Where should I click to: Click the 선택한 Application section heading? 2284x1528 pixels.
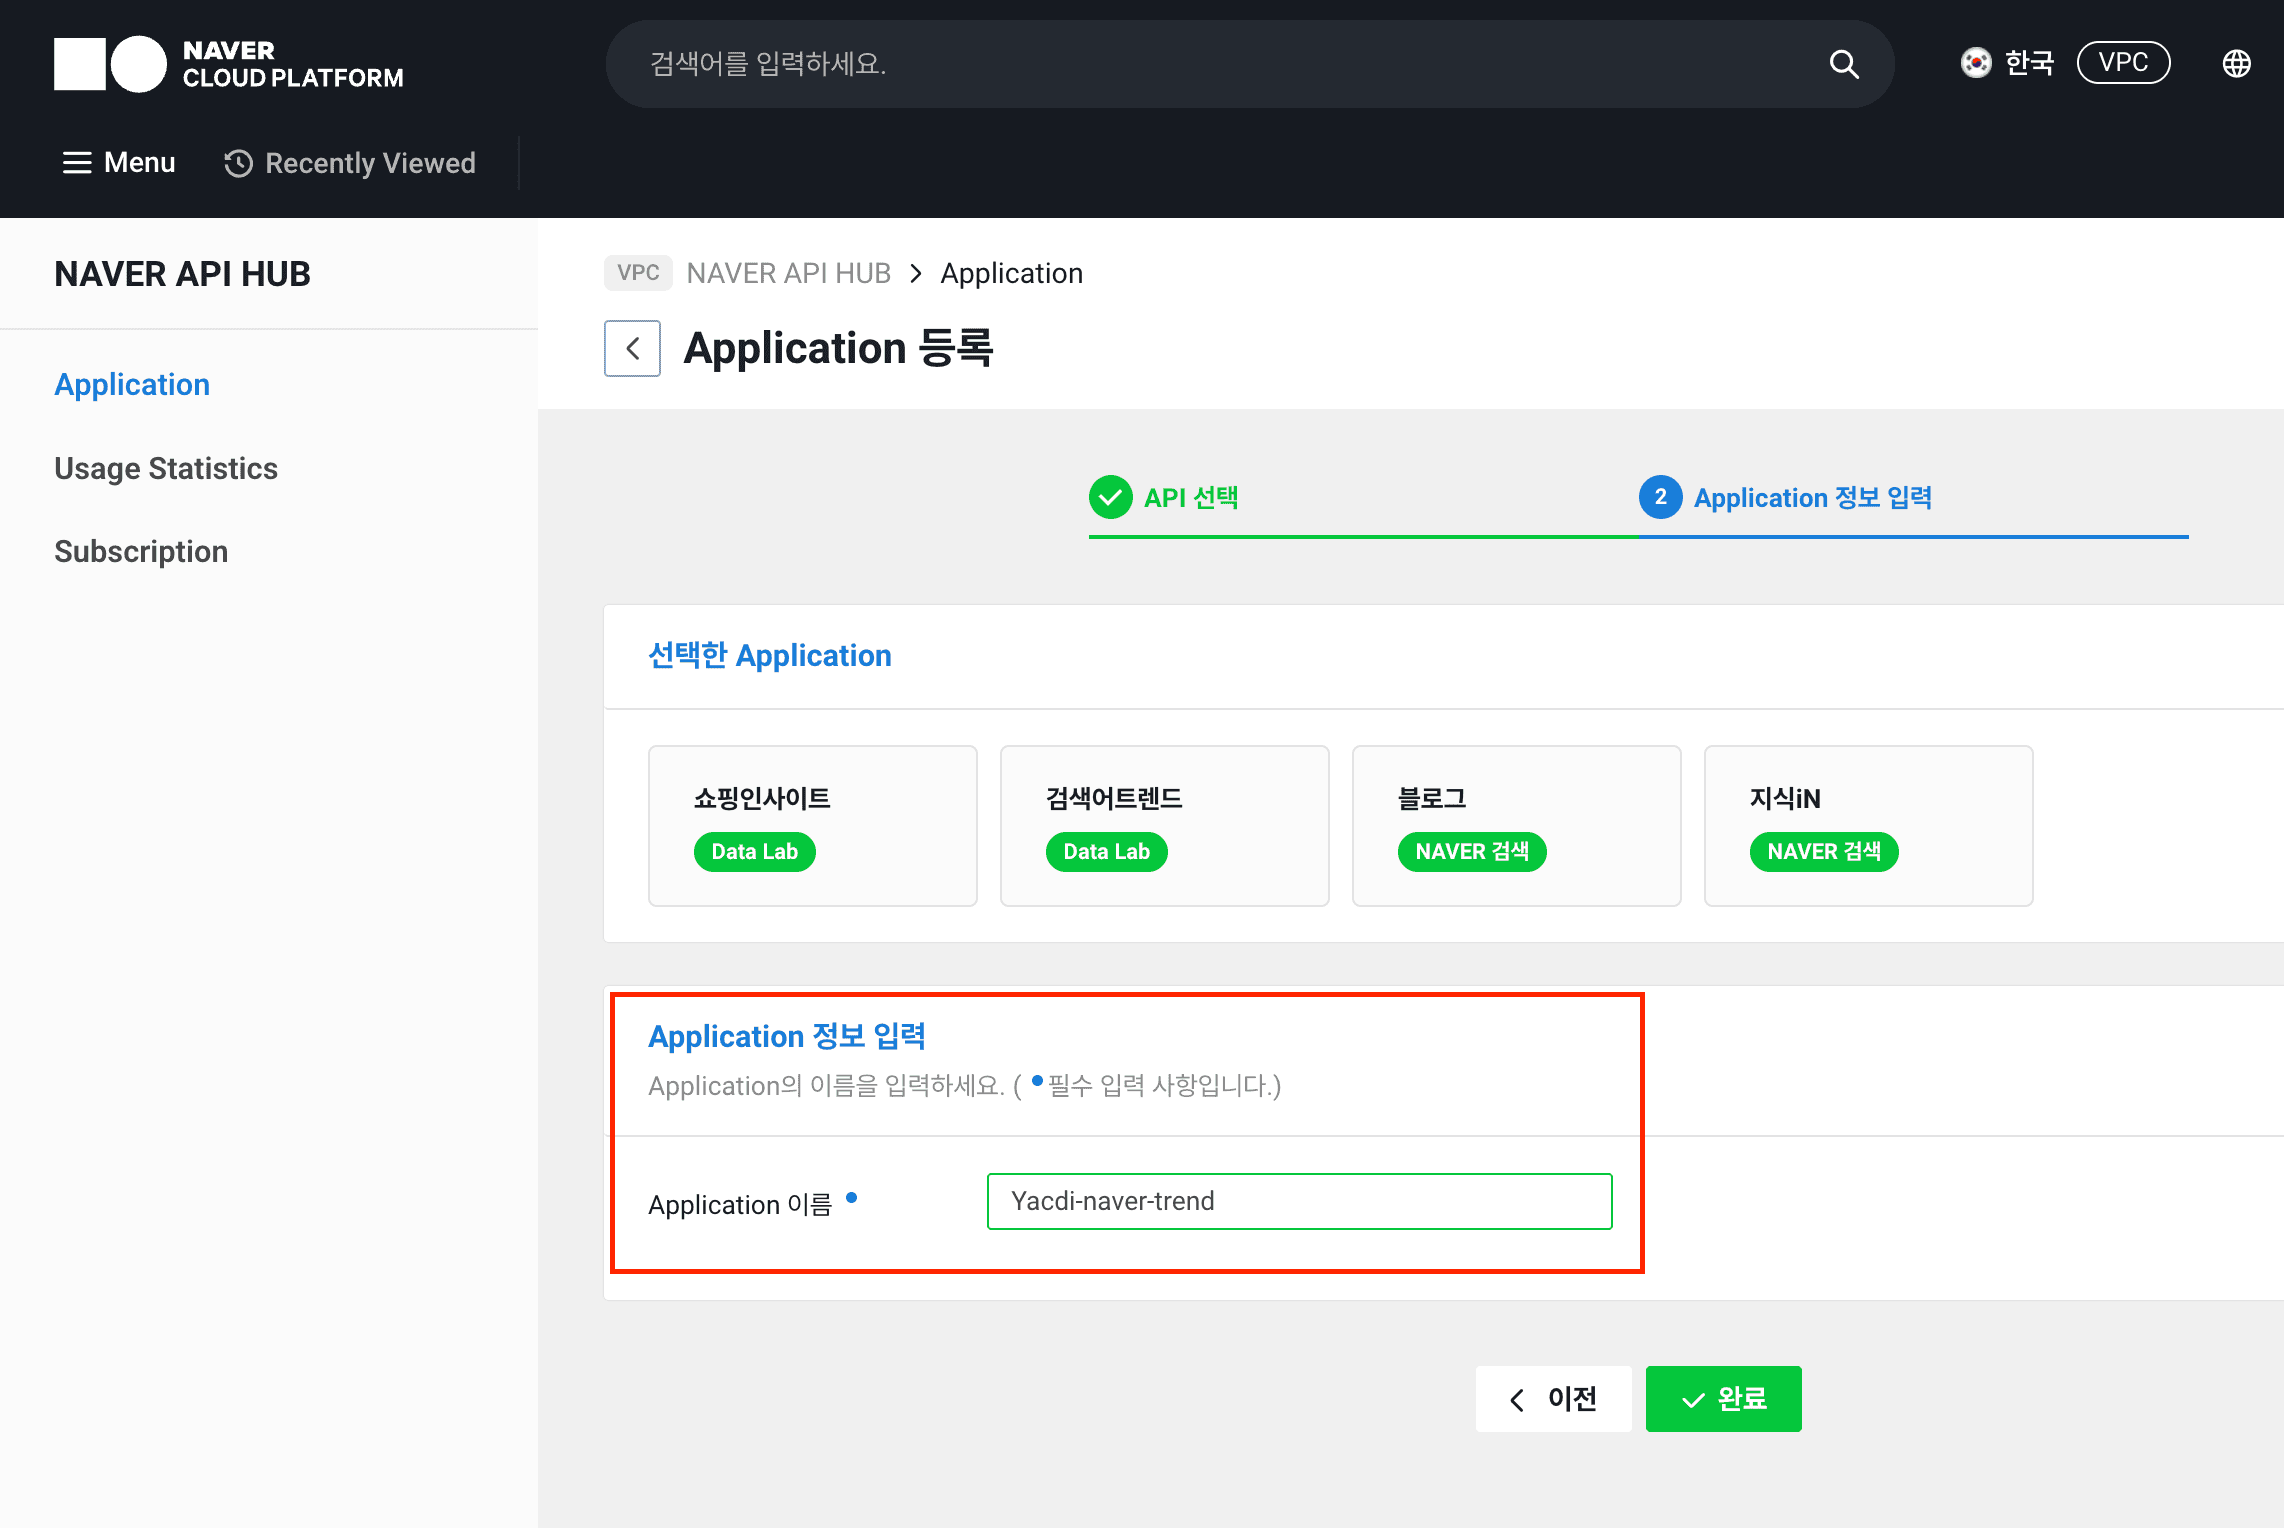pyautogui.click(x=769, y=656)
